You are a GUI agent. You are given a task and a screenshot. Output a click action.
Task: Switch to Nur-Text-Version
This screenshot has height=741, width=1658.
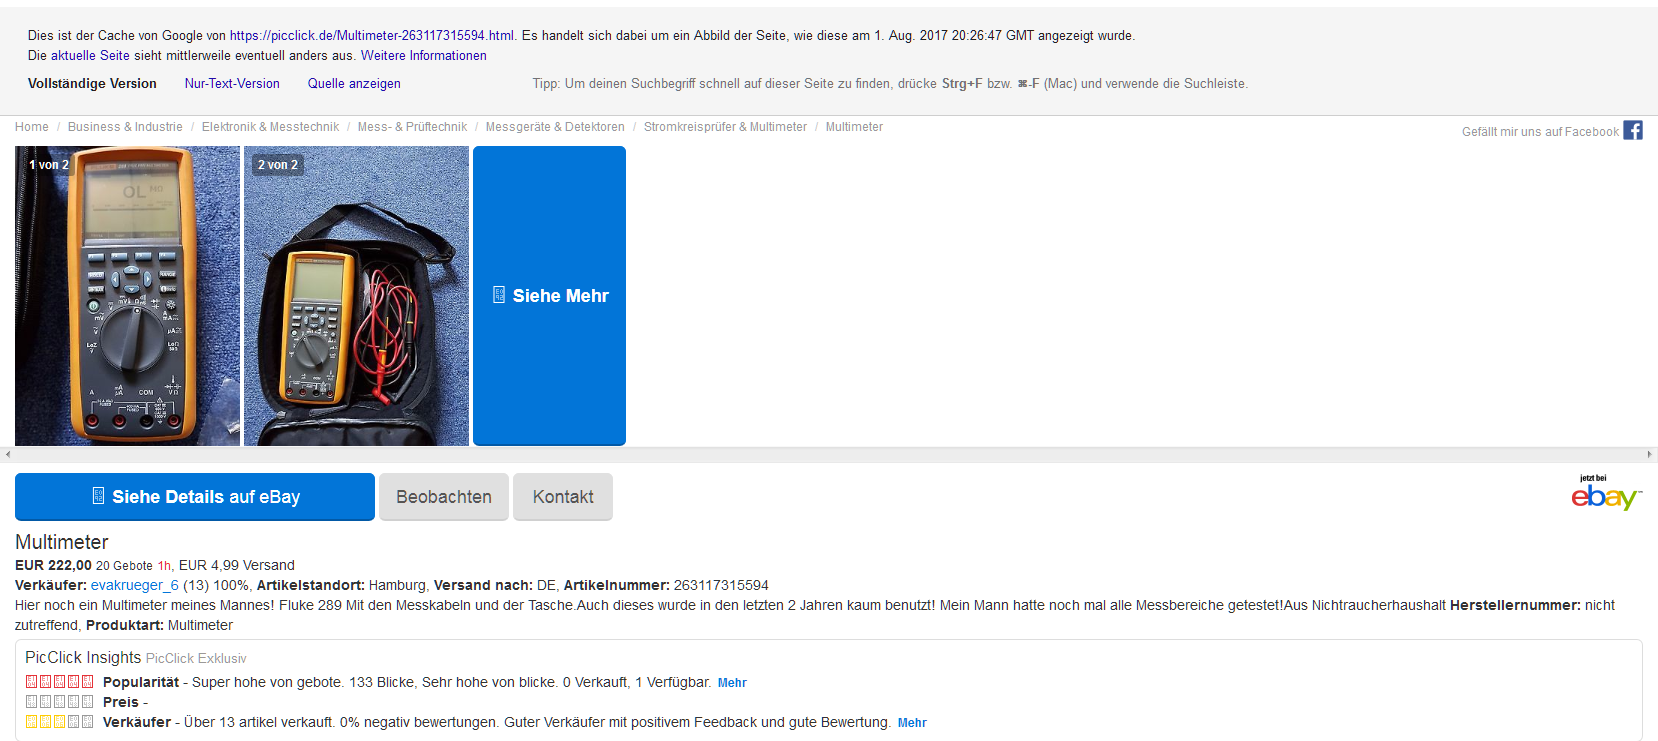point(232,84)
